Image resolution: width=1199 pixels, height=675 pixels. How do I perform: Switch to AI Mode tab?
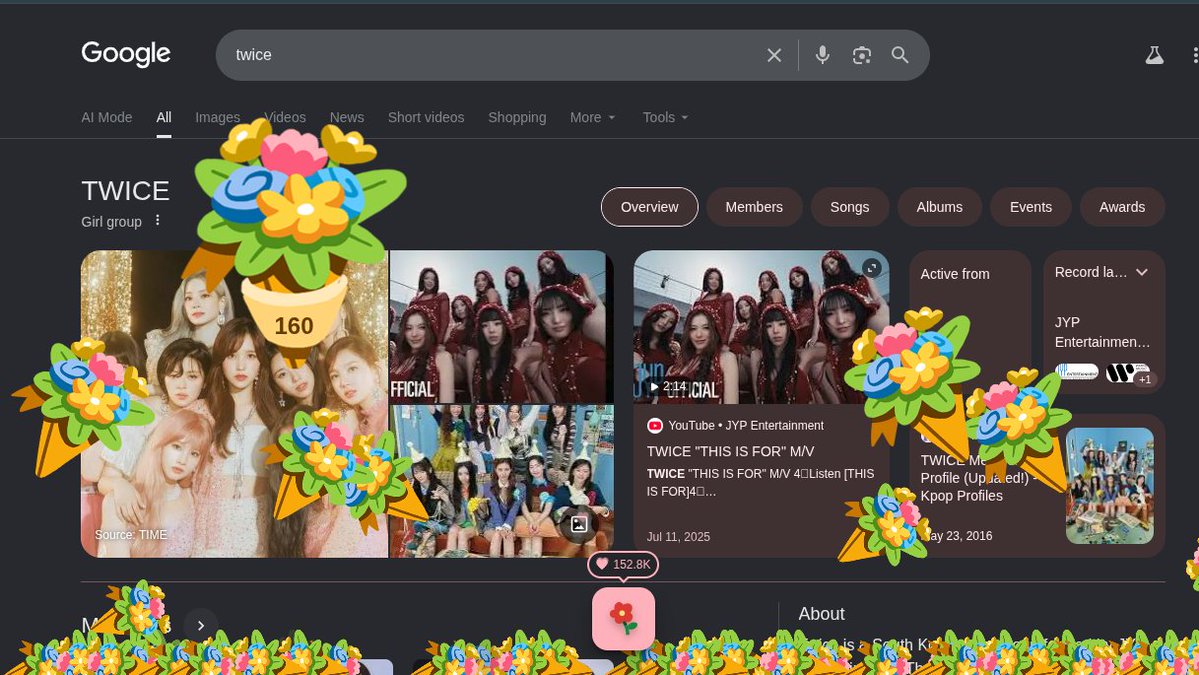(x=106, y=117)
